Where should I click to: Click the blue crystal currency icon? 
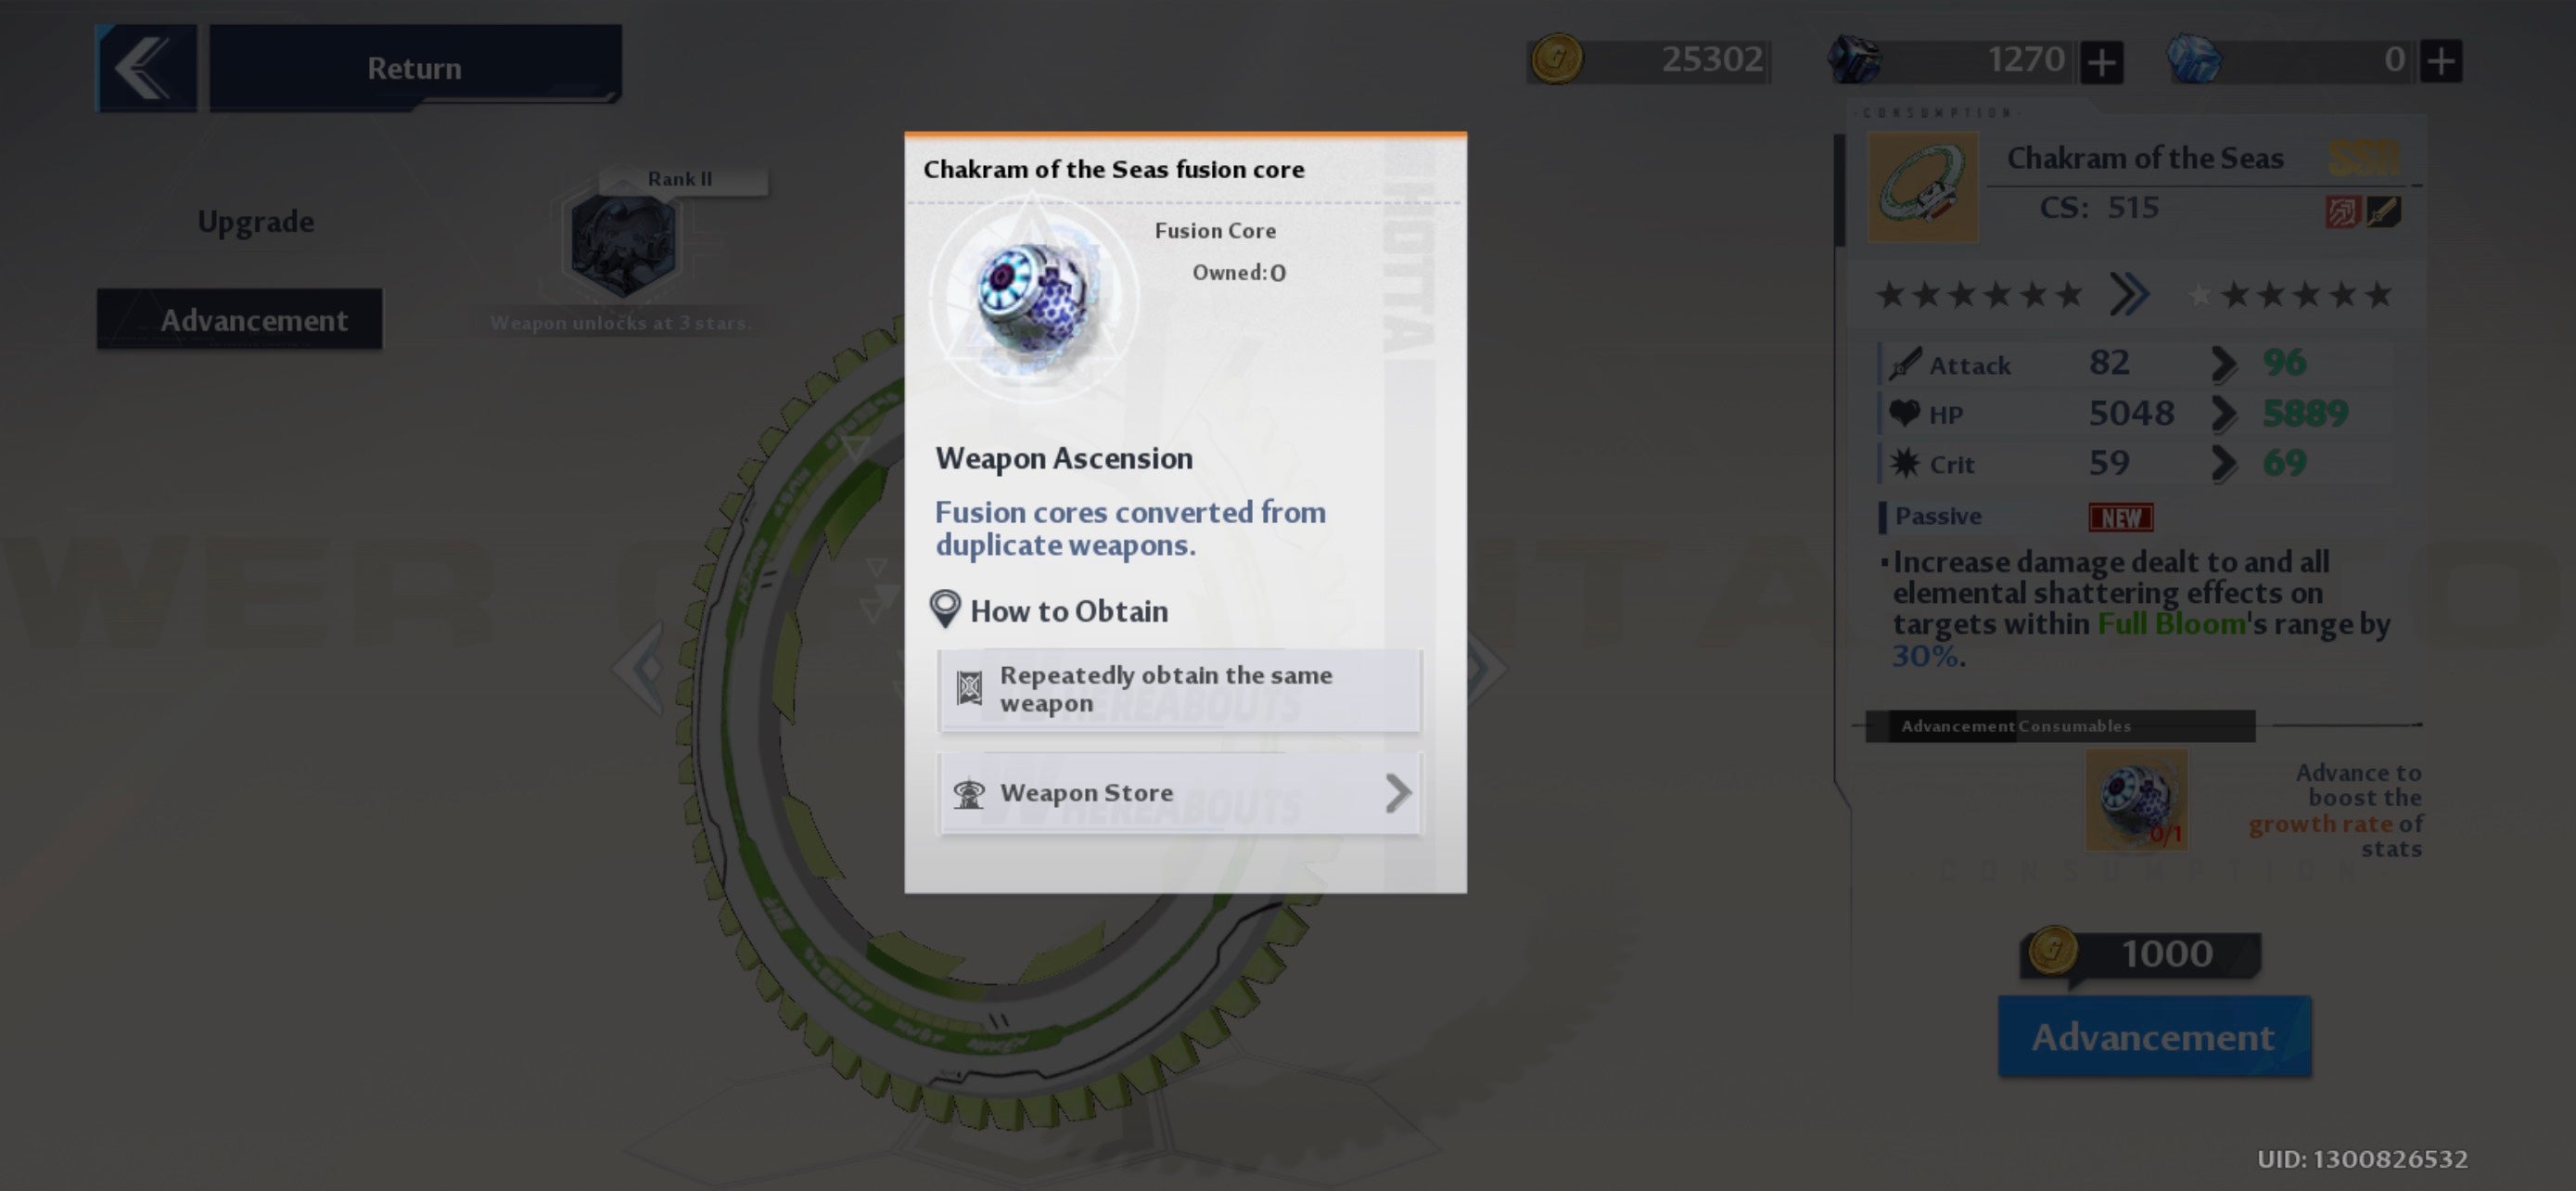(x=2194, y=60)
